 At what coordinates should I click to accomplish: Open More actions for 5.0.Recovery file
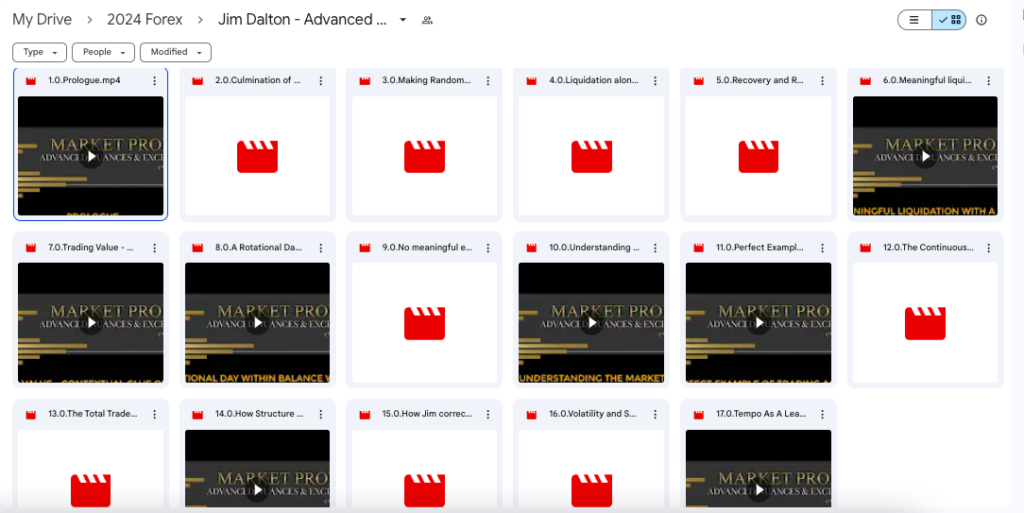click(x=822, y=81)
